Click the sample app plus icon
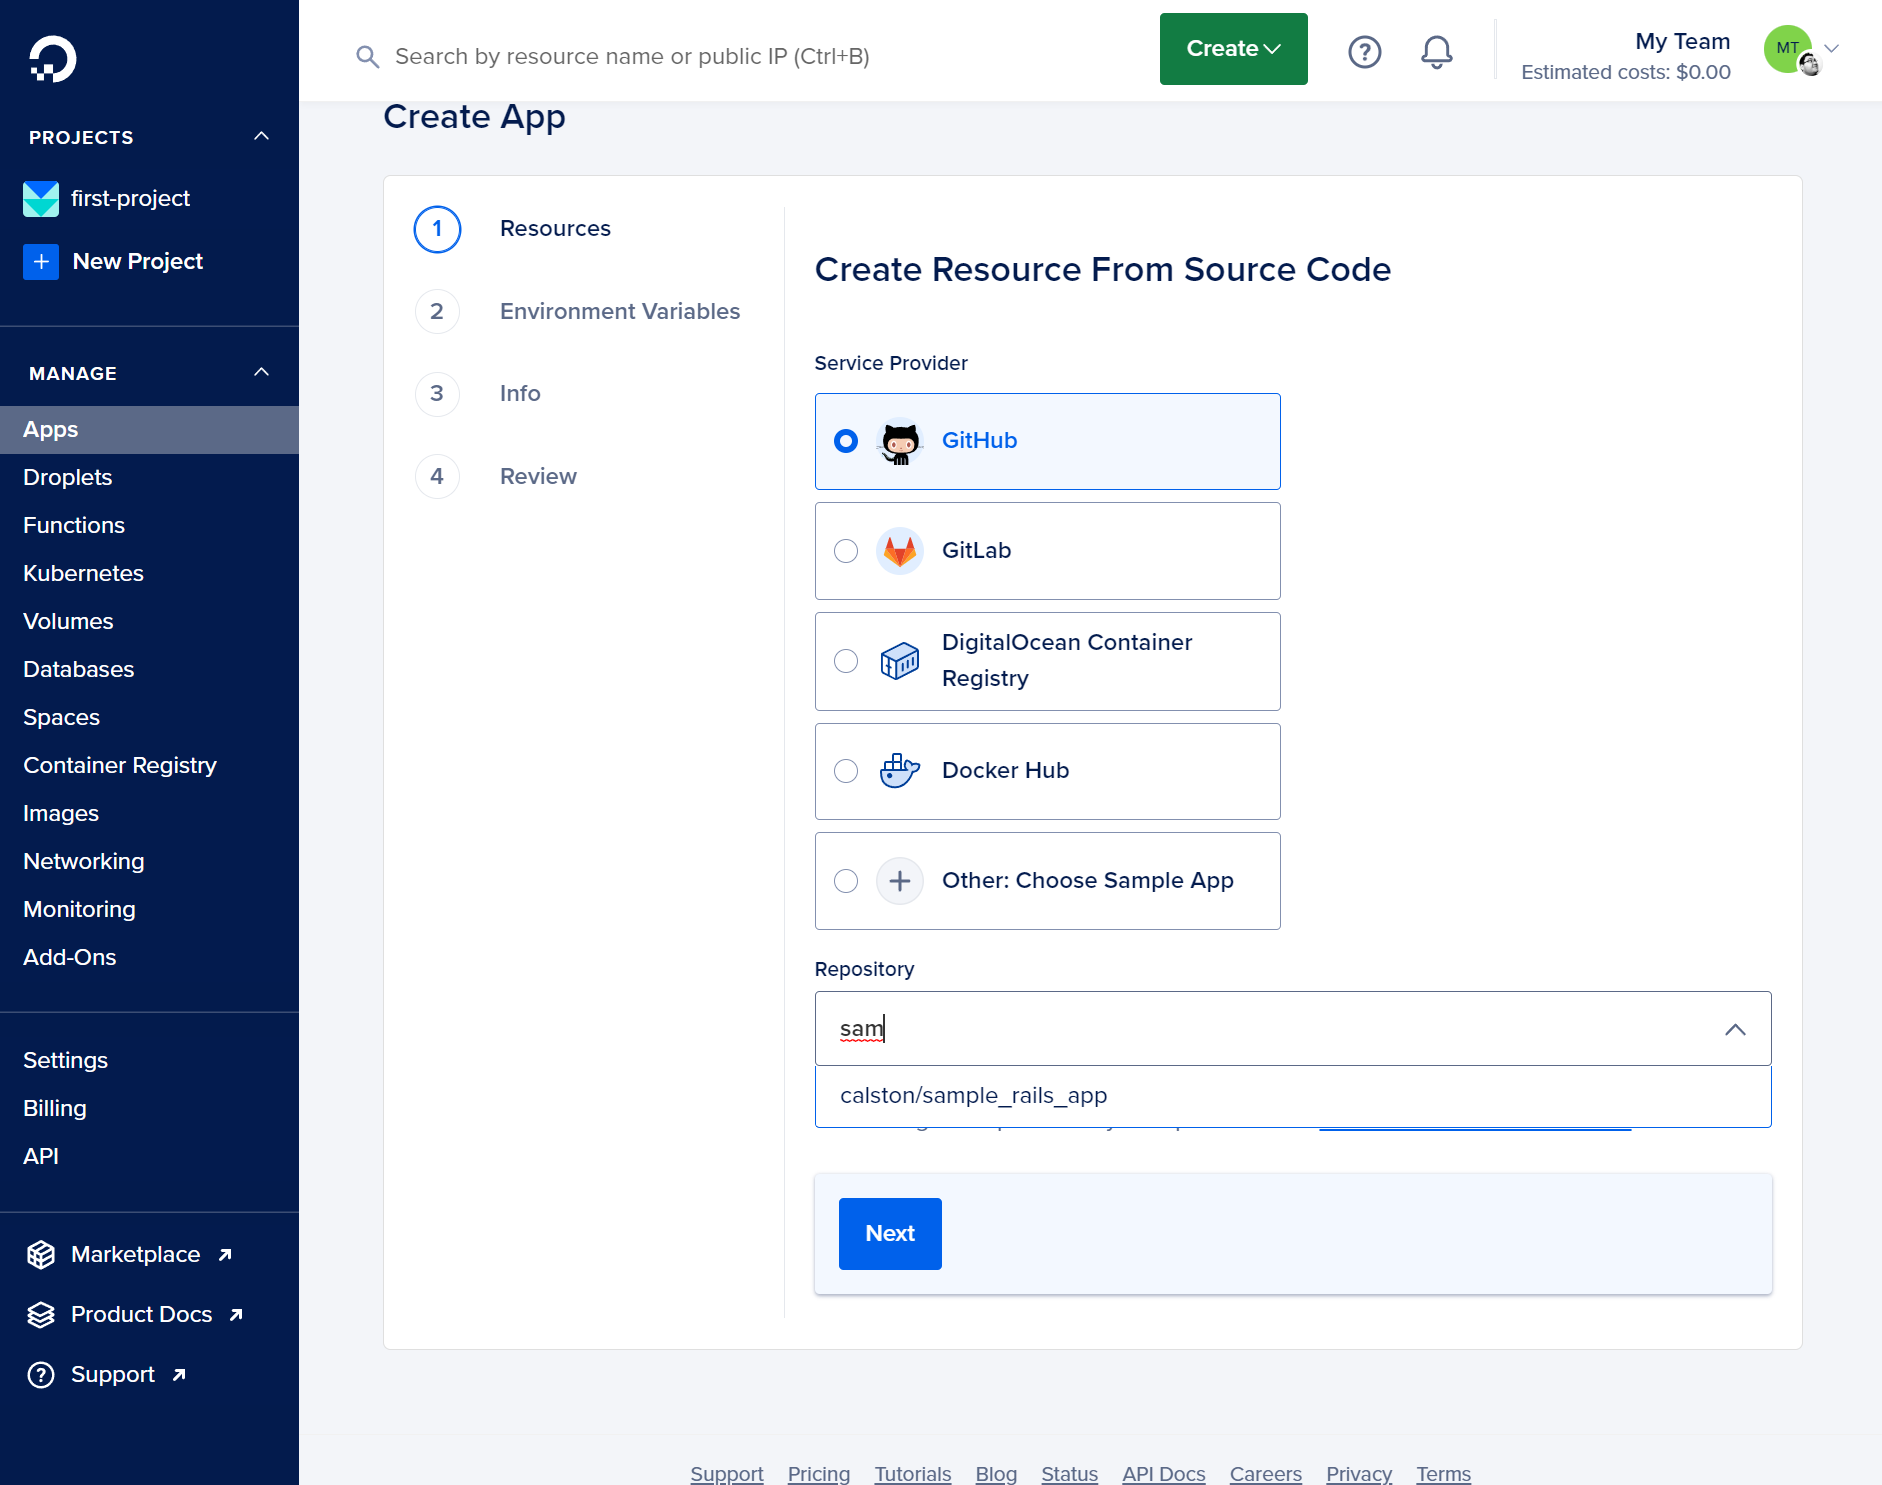This screenshot has height=1485, width=1882. tap(900, 881)
